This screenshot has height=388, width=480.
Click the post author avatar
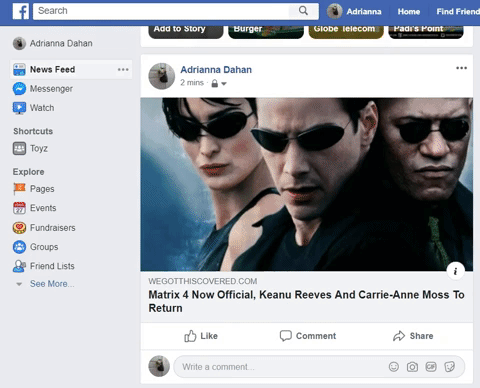[162, 76]
